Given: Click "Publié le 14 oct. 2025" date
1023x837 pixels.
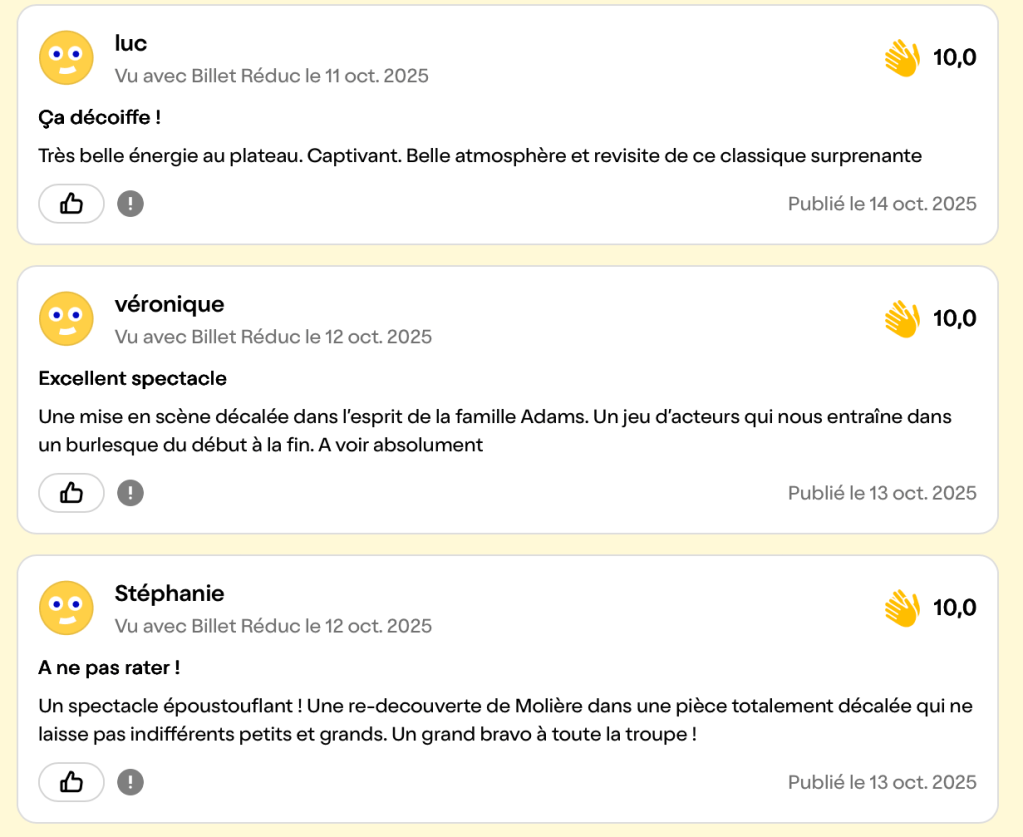Looking at the screenshot, I should pyautogui.click(x=882, y=204).
